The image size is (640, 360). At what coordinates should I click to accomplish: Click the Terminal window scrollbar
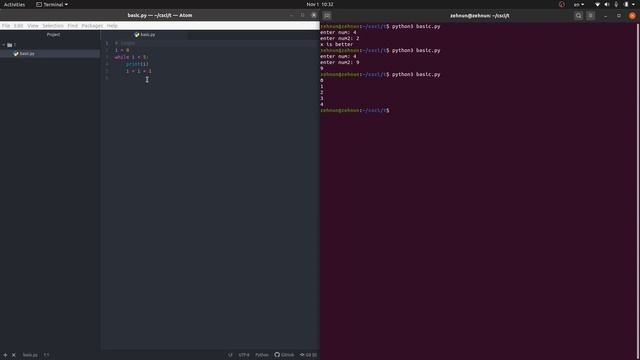[x=638, y=191]
